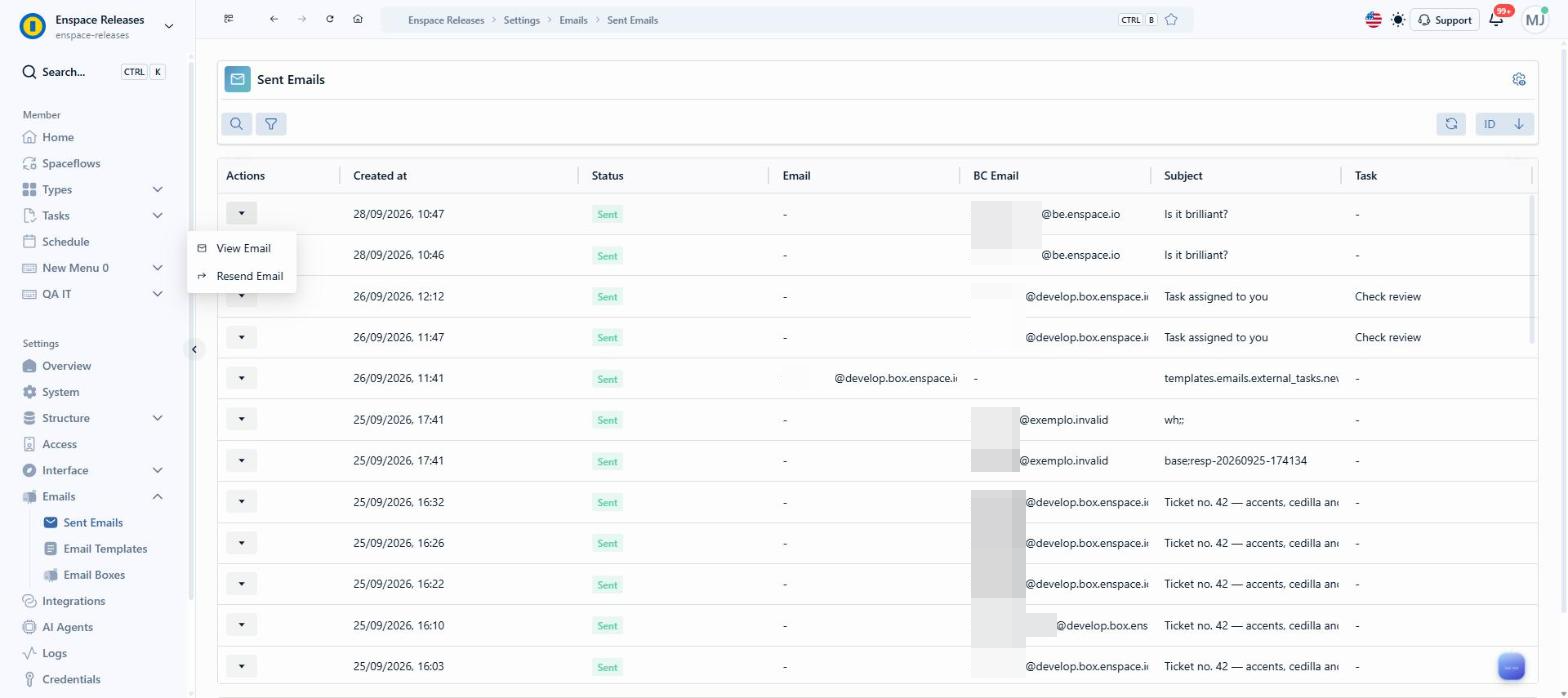The image size is (1568, 698).
Task: Choose Resend Email from context menu
Action: [x=241, y=276]
